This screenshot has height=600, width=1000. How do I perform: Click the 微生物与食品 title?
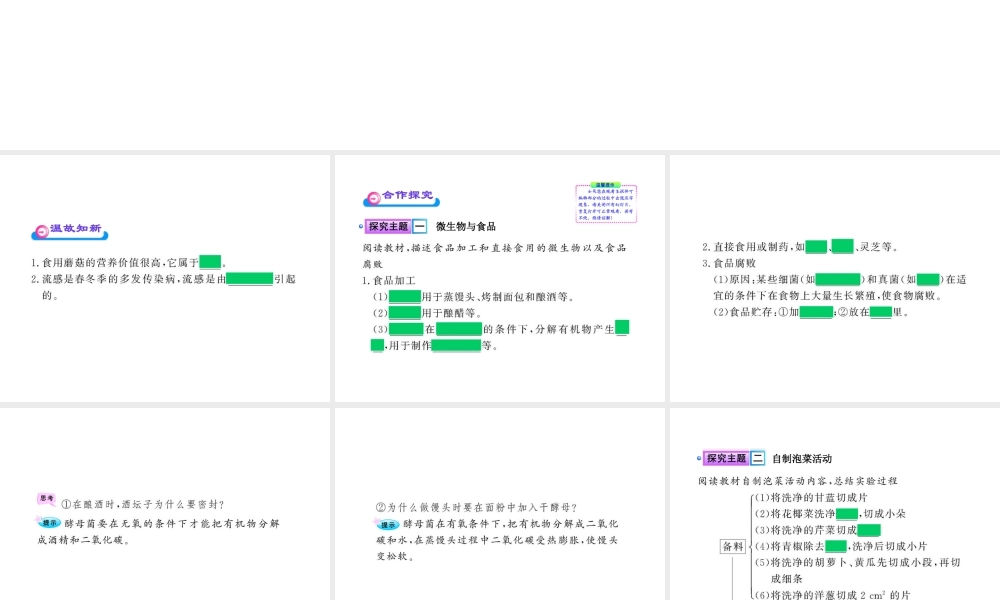[466, 226]
